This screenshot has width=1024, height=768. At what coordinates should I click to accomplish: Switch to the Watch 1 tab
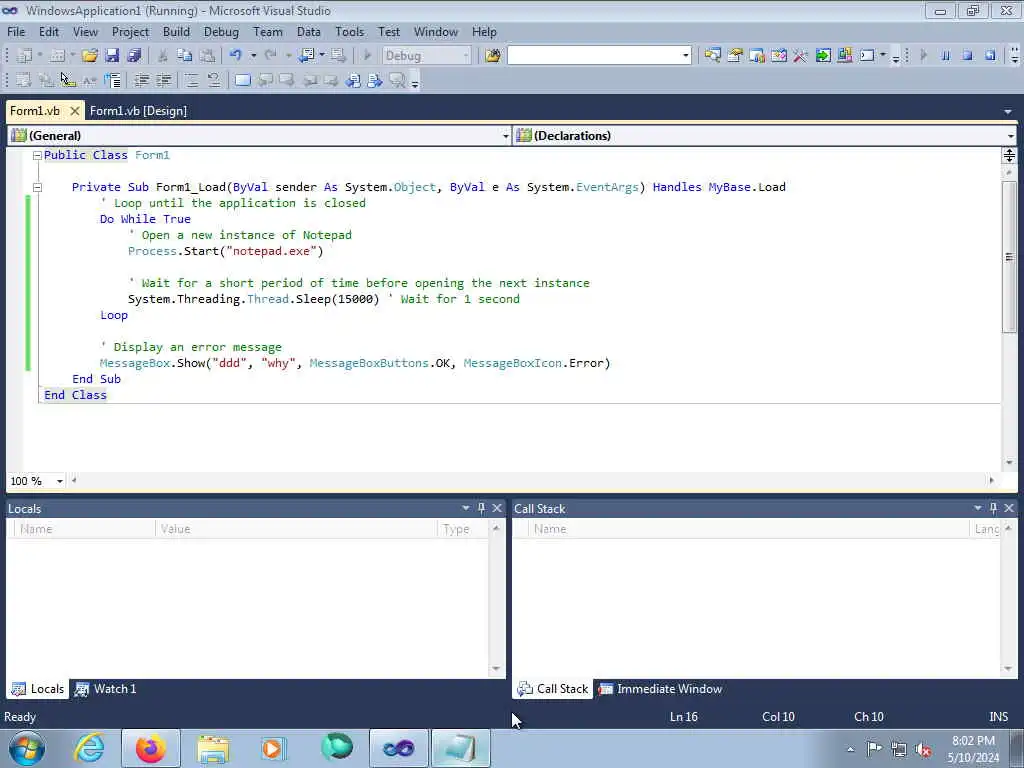[105, 689]
